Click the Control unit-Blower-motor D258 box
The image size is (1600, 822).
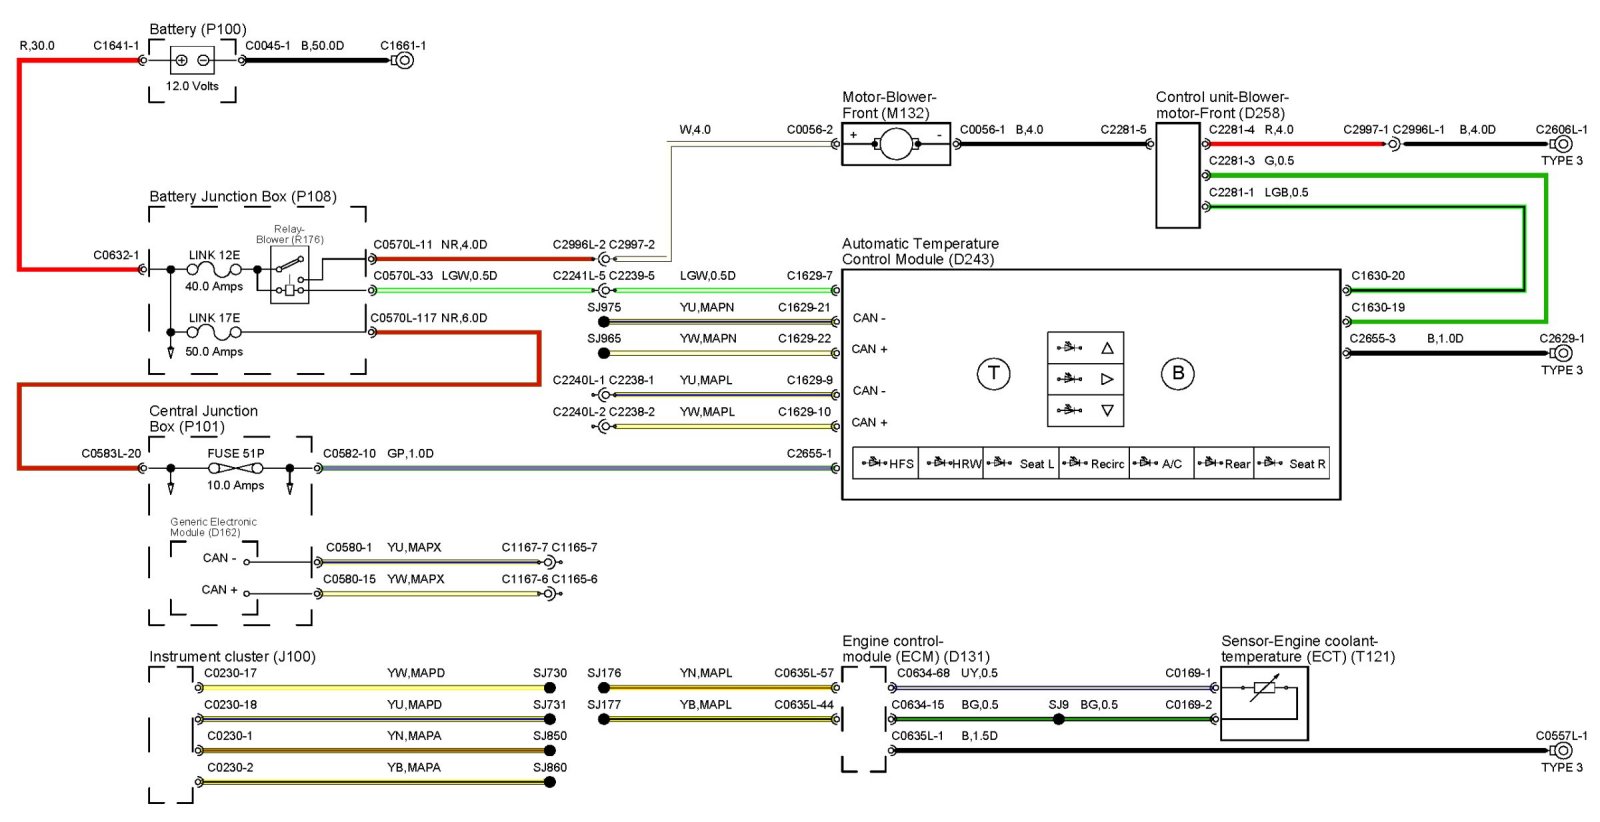[1177, 175]
